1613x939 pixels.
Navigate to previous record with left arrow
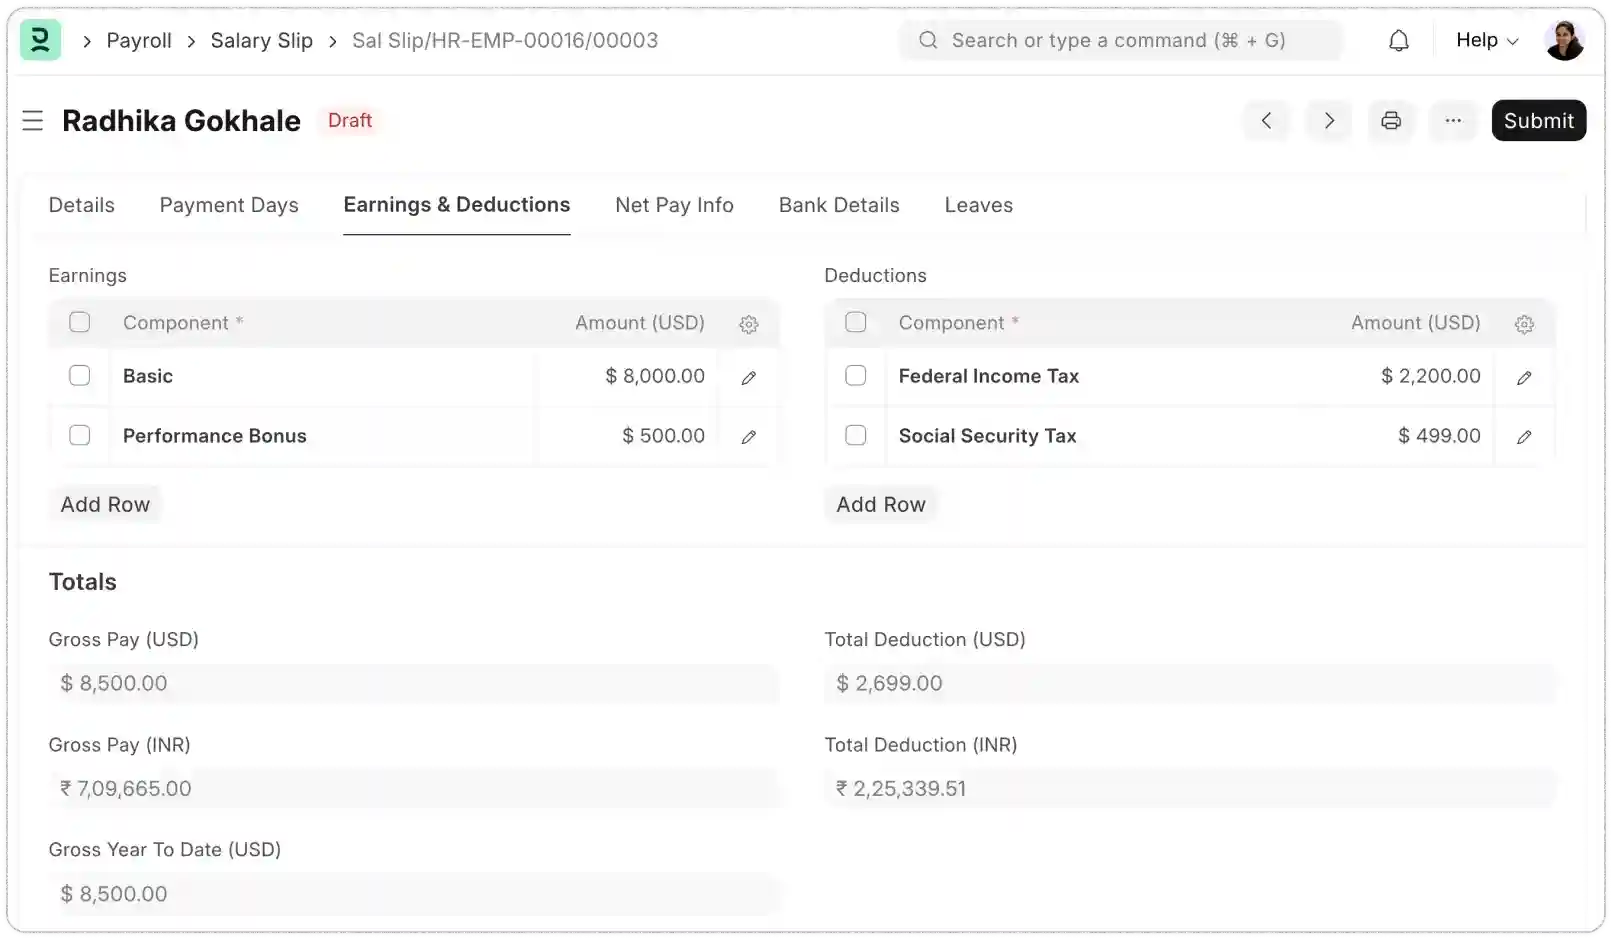point(1266,120)
